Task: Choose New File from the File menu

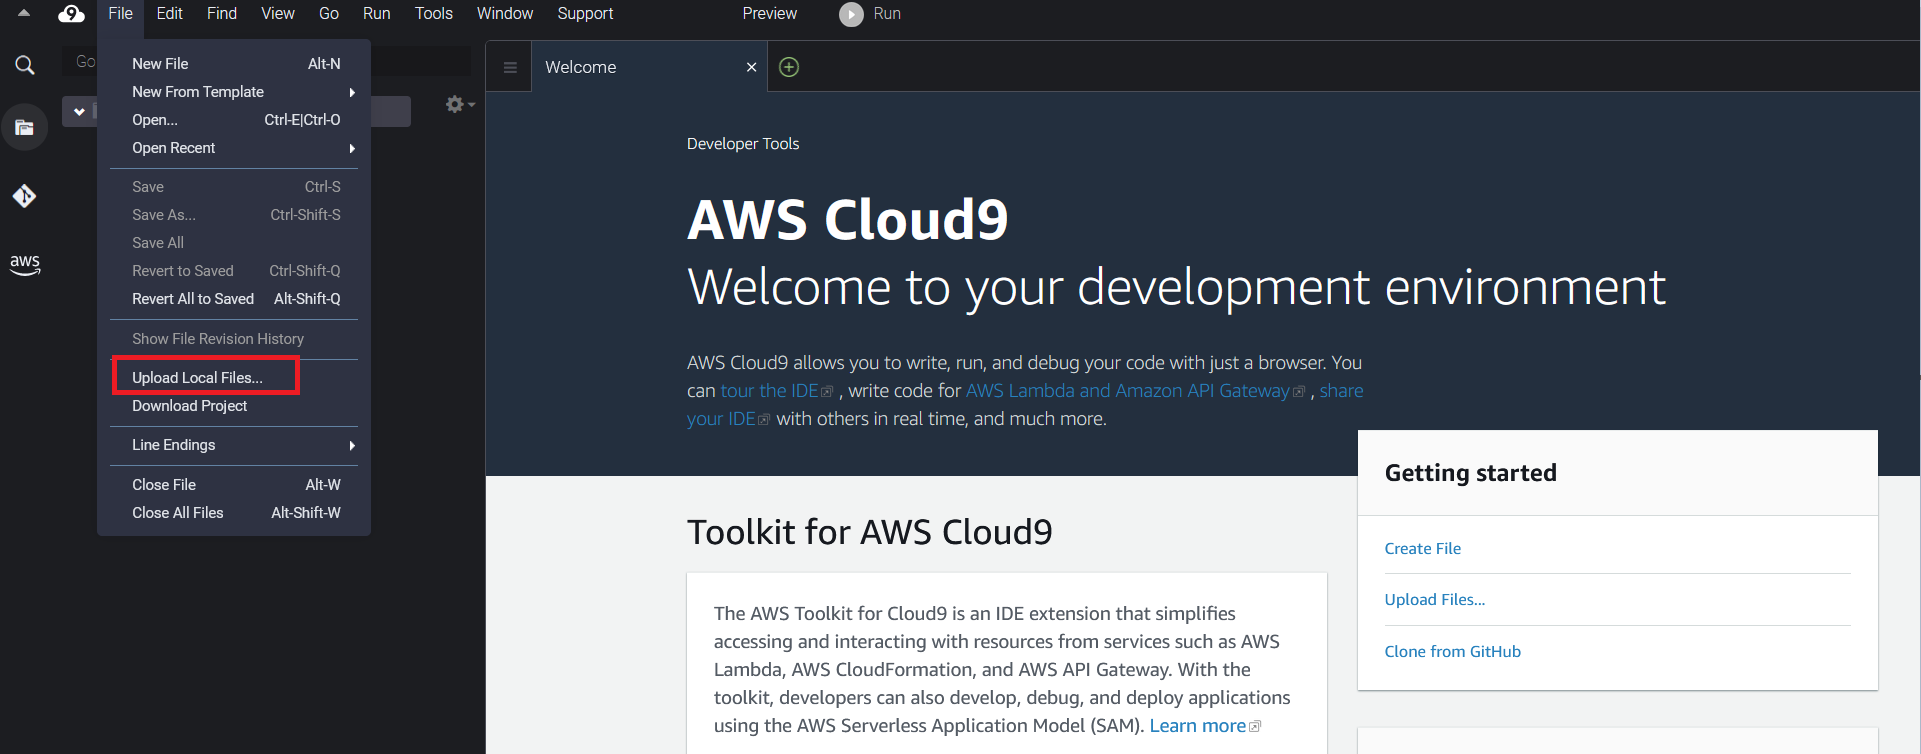Action: 234,63
